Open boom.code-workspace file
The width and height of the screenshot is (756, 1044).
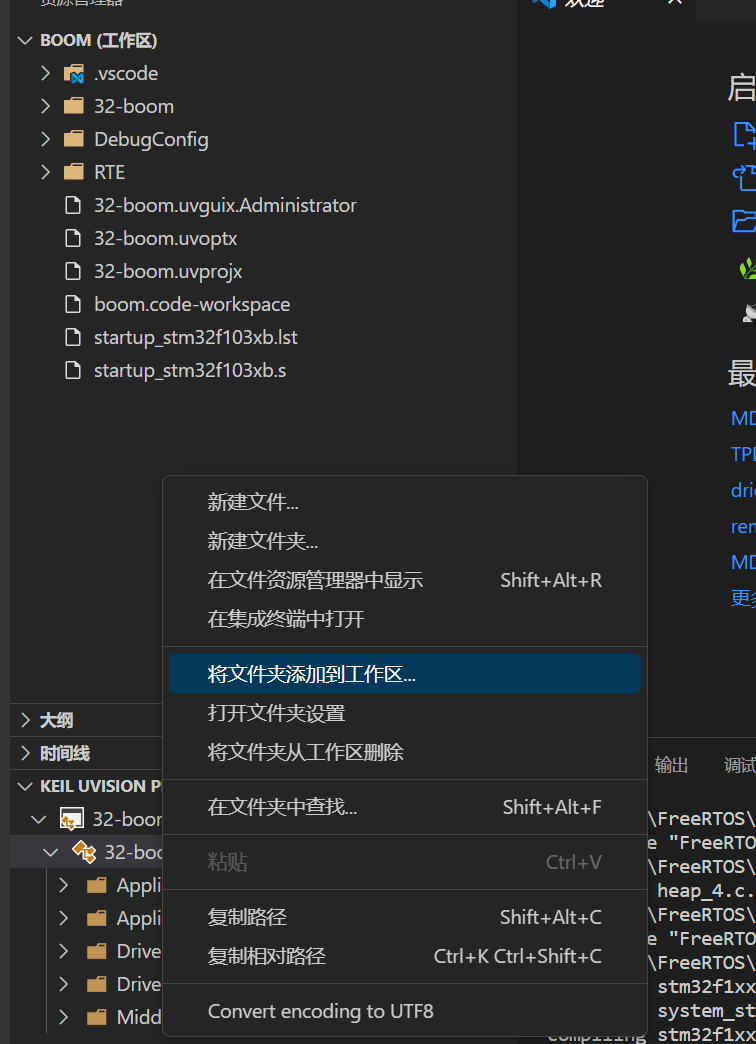[x=192, y=304]
